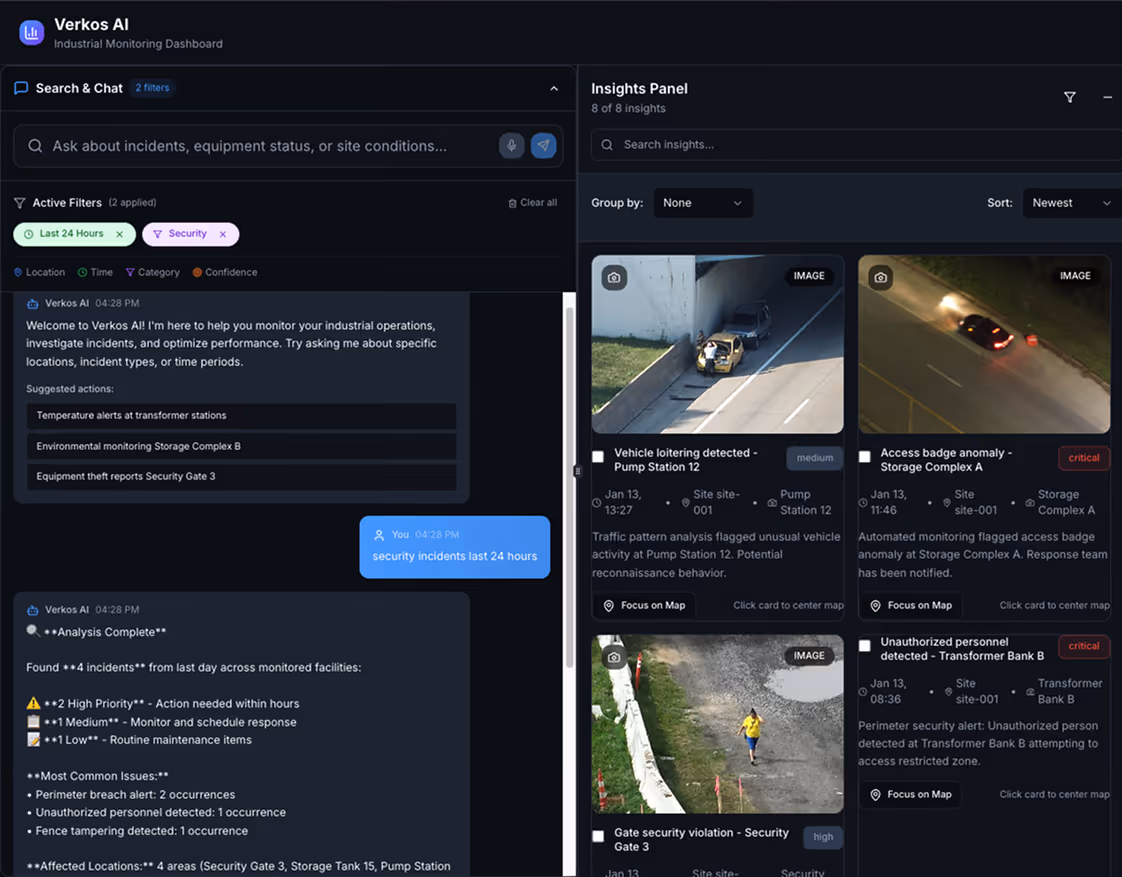Select suggestion Temperature alerts at transformer stations

(x=241, y=416)
